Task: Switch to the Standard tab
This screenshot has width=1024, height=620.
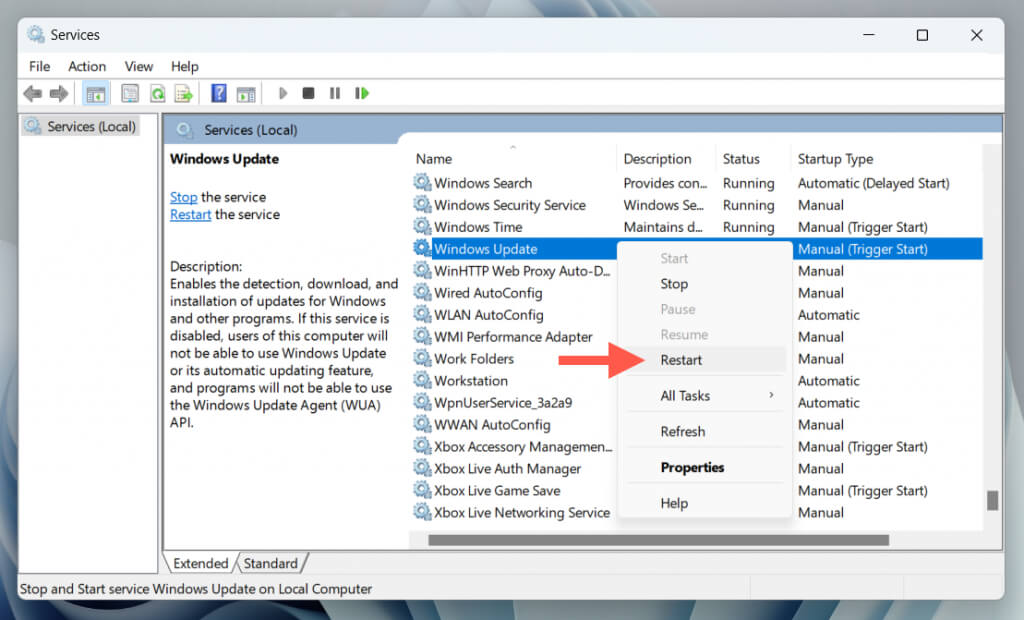Action: tap(270, 563)
